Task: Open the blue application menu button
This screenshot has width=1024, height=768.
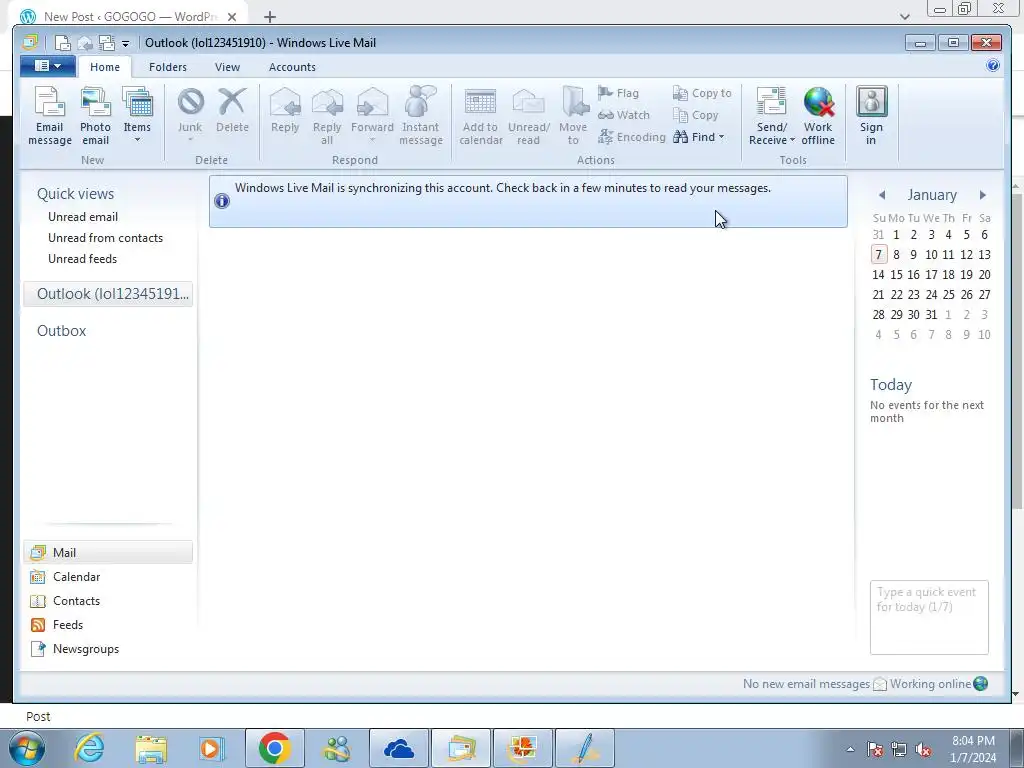Action: 48,66
